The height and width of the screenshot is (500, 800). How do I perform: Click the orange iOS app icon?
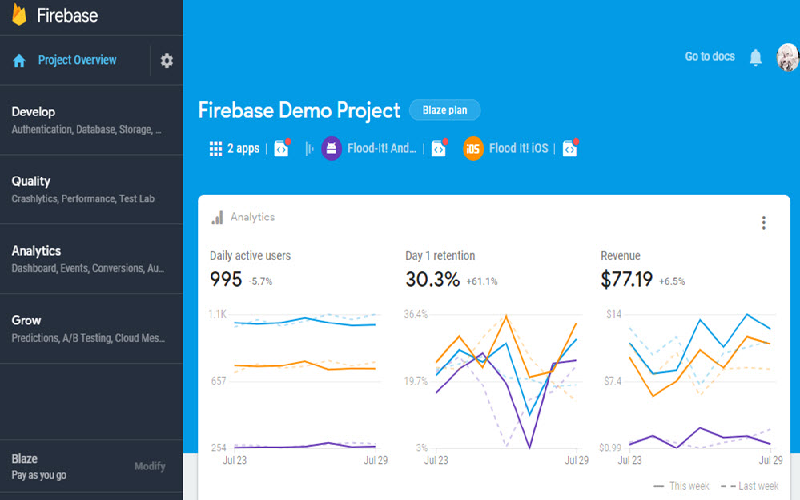click(473, 149)
